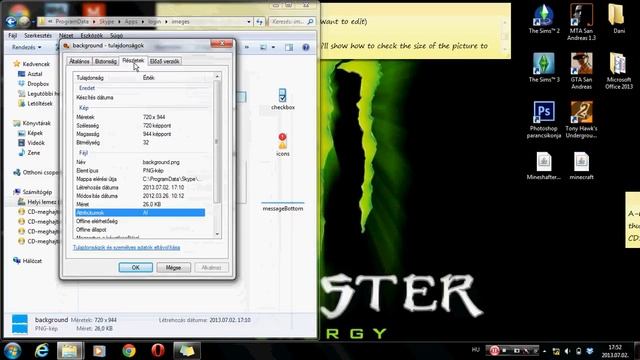Image resolution: width=640 pixels, height=360 pixels.
Task: Open the view options dropdown arrow
Action: point(273,47)
